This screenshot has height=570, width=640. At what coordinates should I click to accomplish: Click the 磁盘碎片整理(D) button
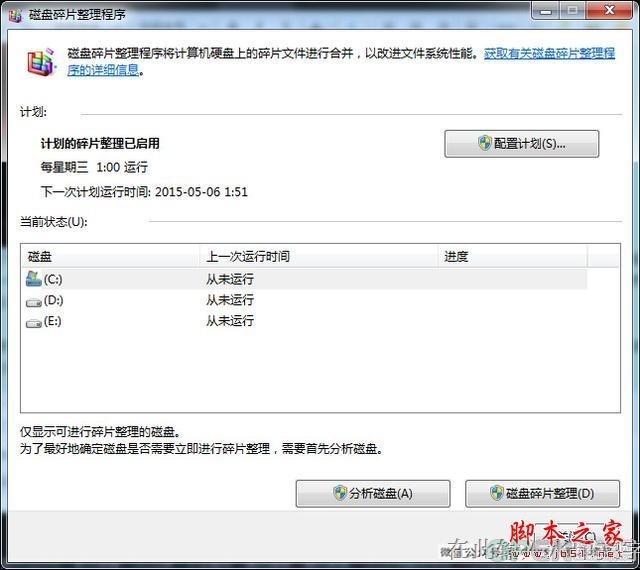tap(542, 493)
